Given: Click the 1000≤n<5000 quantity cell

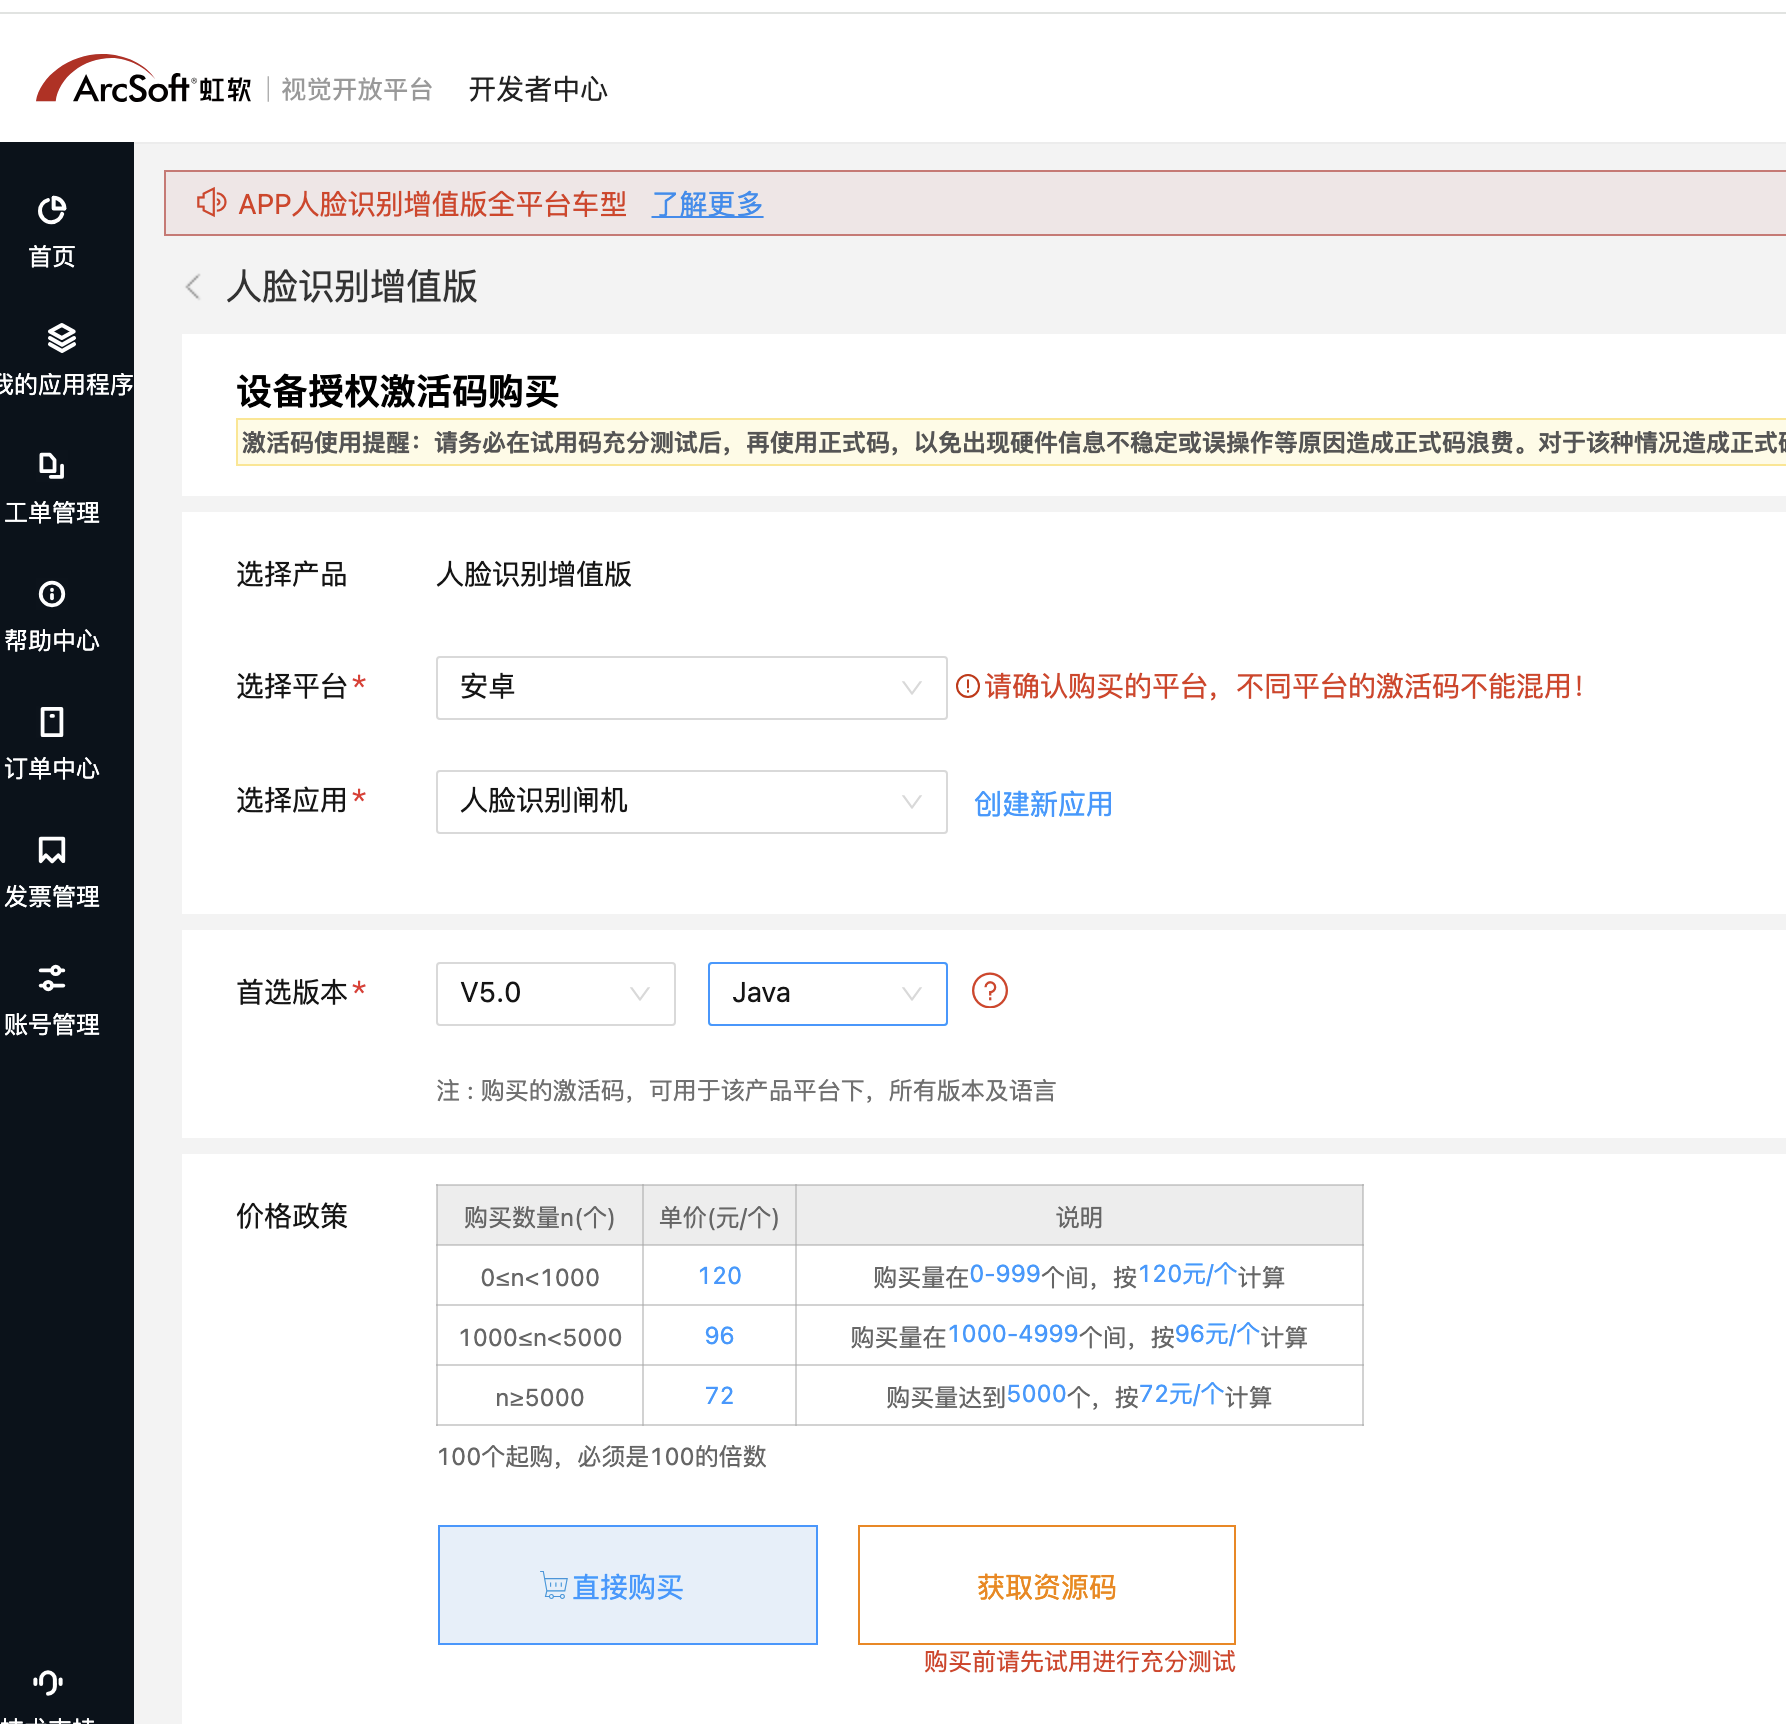Looking at the screenshot, I should tap(540, 1336).
